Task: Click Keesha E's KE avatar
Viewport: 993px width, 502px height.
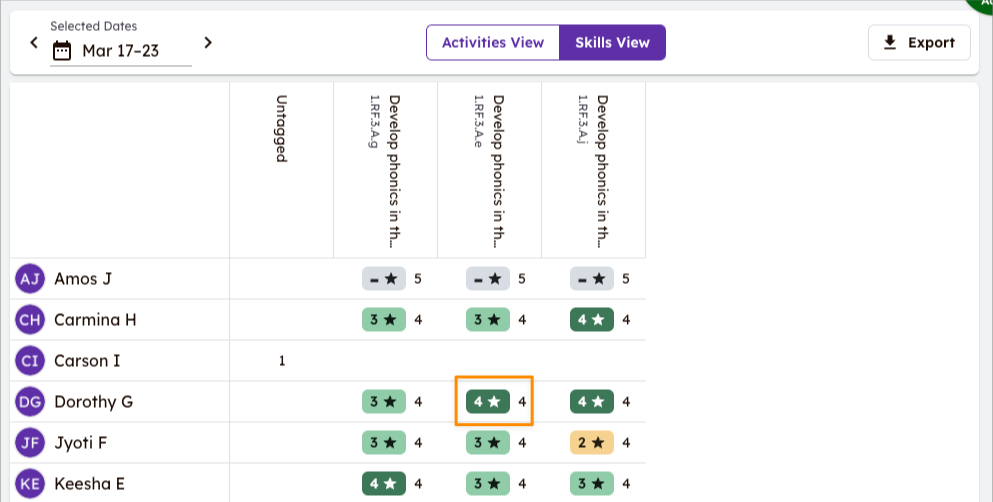Action: pyautogui.click(x=30, y=484)
